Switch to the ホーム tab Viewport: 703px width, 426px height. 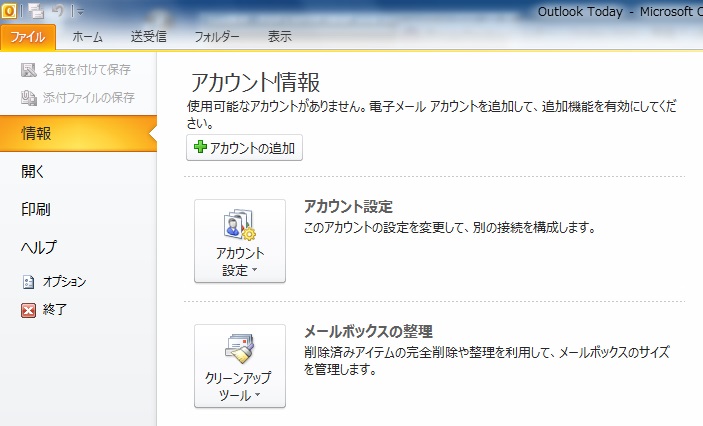(x=87, y=37)
